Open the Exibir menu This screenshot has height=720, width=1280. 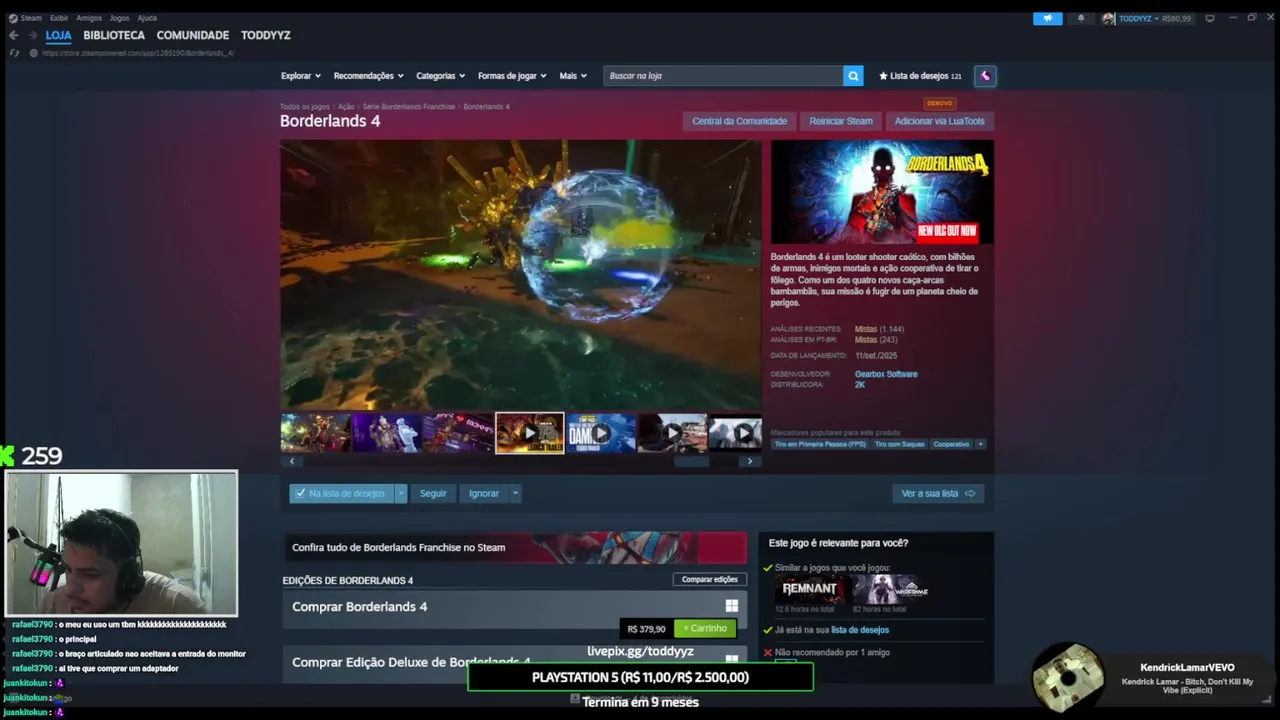(x=59, y=18)
